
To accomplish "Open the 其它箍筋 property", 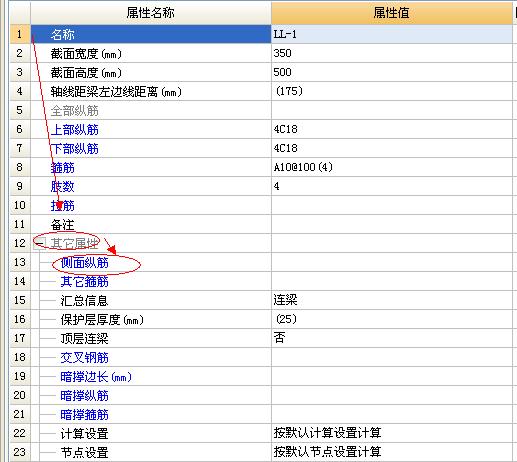I will click(85, 282).
